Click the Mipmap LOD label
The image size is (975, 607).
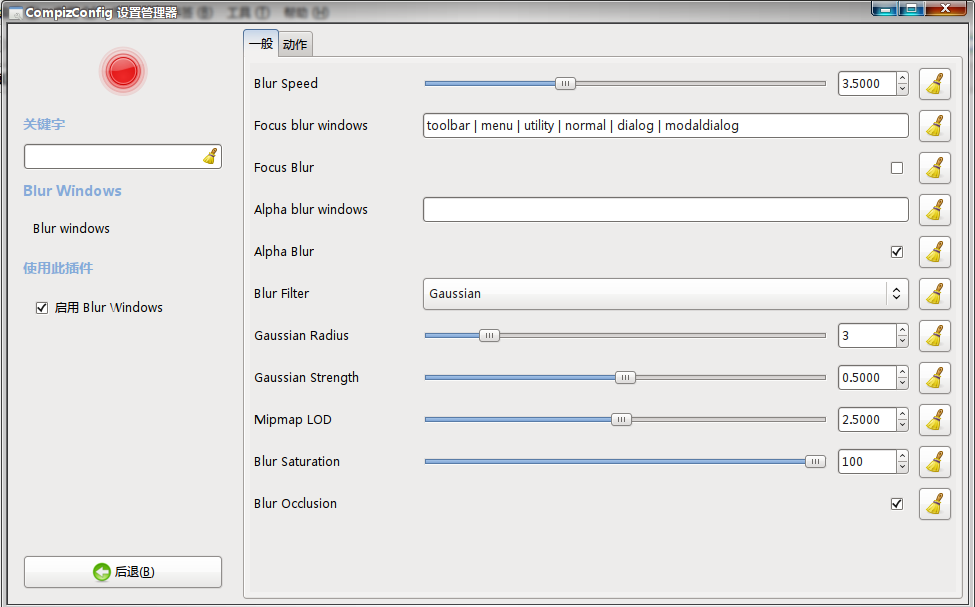(292, 420)
